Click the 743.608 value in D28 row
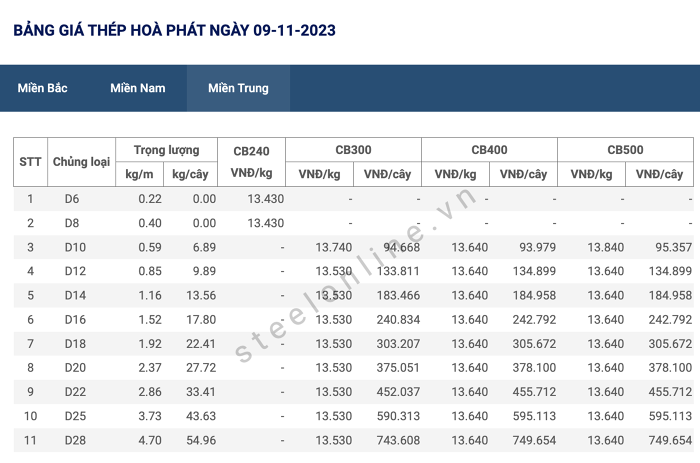 coord(398,440)
